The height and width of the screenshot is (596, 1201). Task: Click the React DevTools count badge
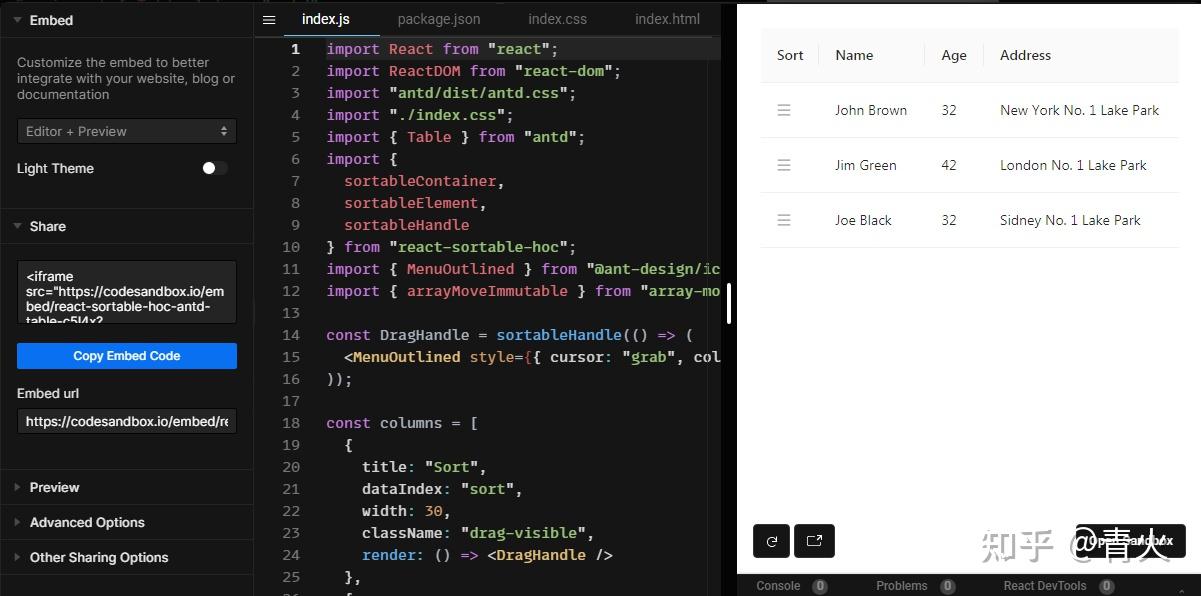pos(1107,586)
